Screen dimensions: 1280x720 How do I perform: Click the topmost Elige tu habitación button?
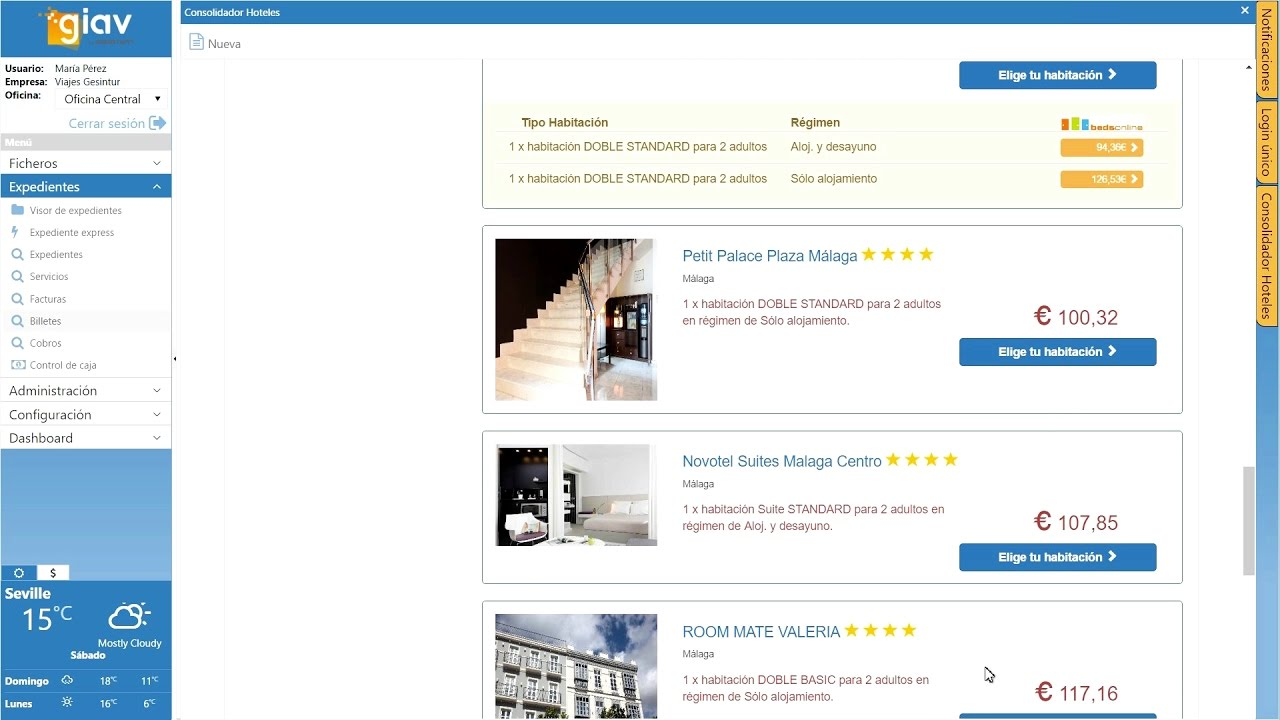pyautogui.click(x=1058, y=75)
